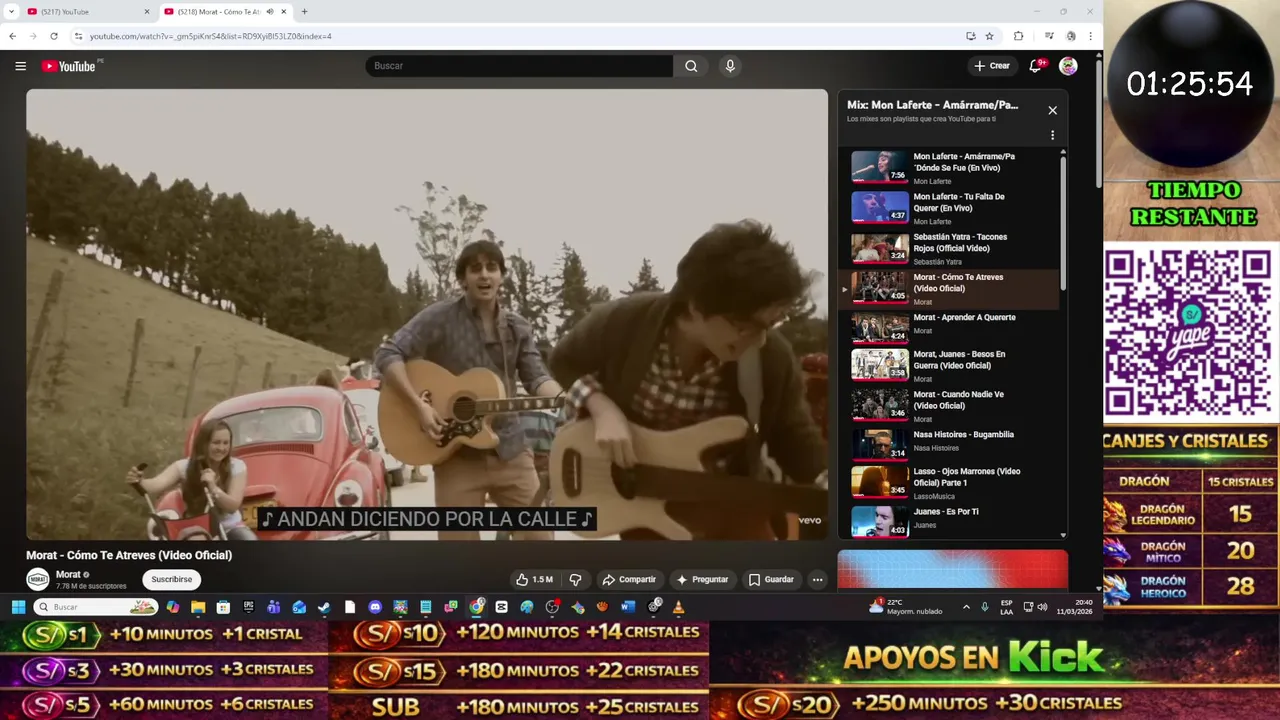Dislike the Morat video

[575, 579]
